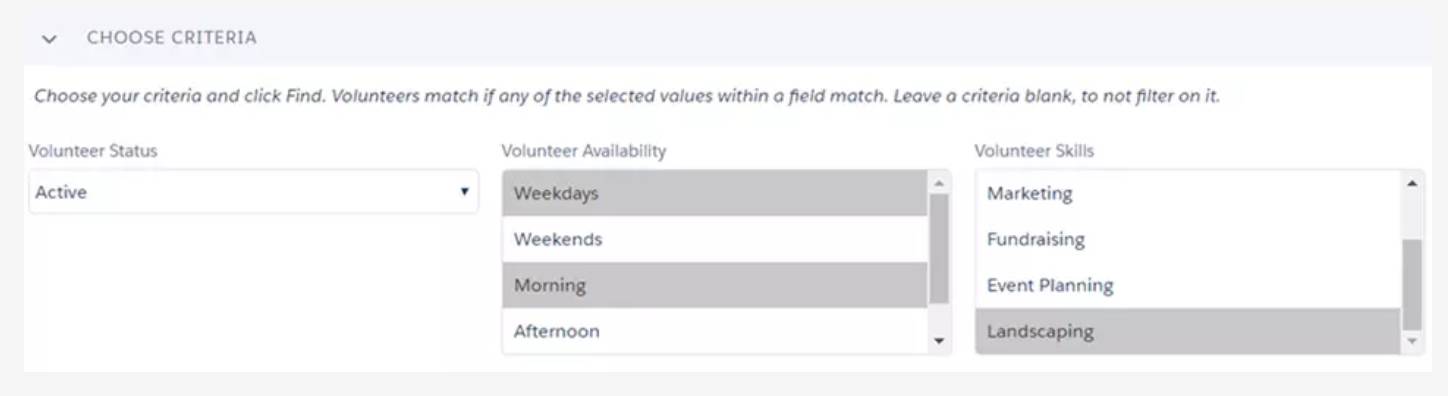Screen dimensions: 1448x396
Task: Select Event Planning in Volunteer Skills
Action: (x=1188, y=285)
